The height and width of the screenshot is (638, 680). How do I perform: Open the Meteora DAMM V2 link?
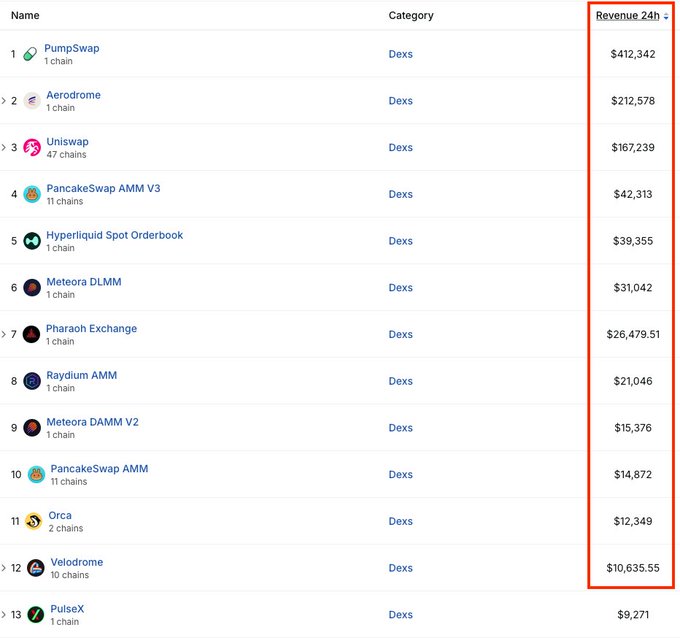(92, 422)
